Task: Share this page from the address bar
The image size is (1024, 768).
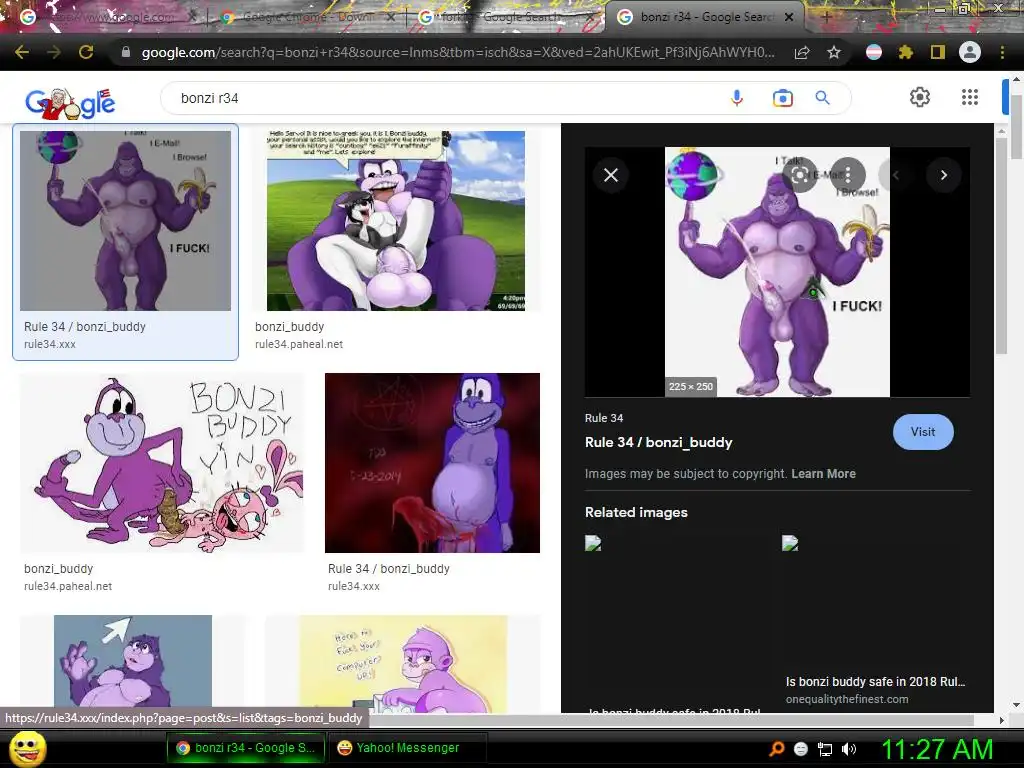Action: [x=802, y=52]
